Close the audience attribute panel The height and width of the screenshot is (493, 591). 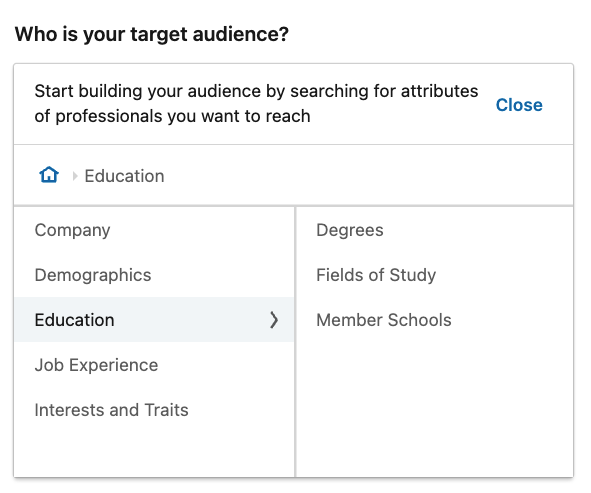coord(519,105)
